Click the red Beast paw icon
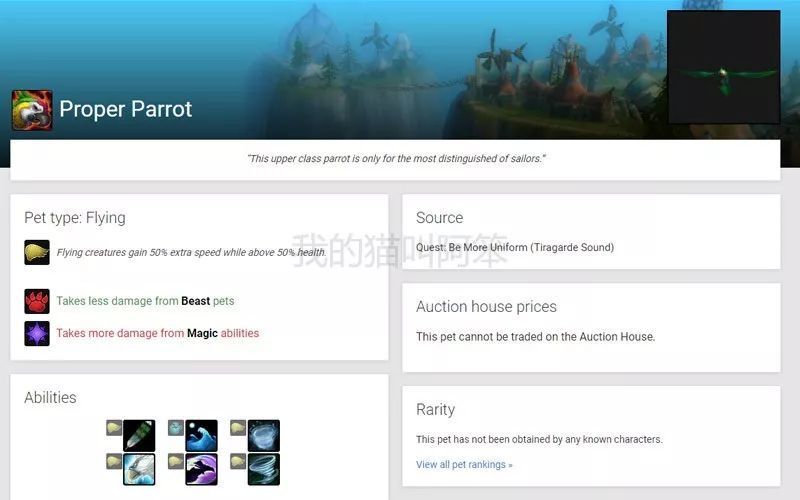Screen dimensions: 800x500 (37, 301)
